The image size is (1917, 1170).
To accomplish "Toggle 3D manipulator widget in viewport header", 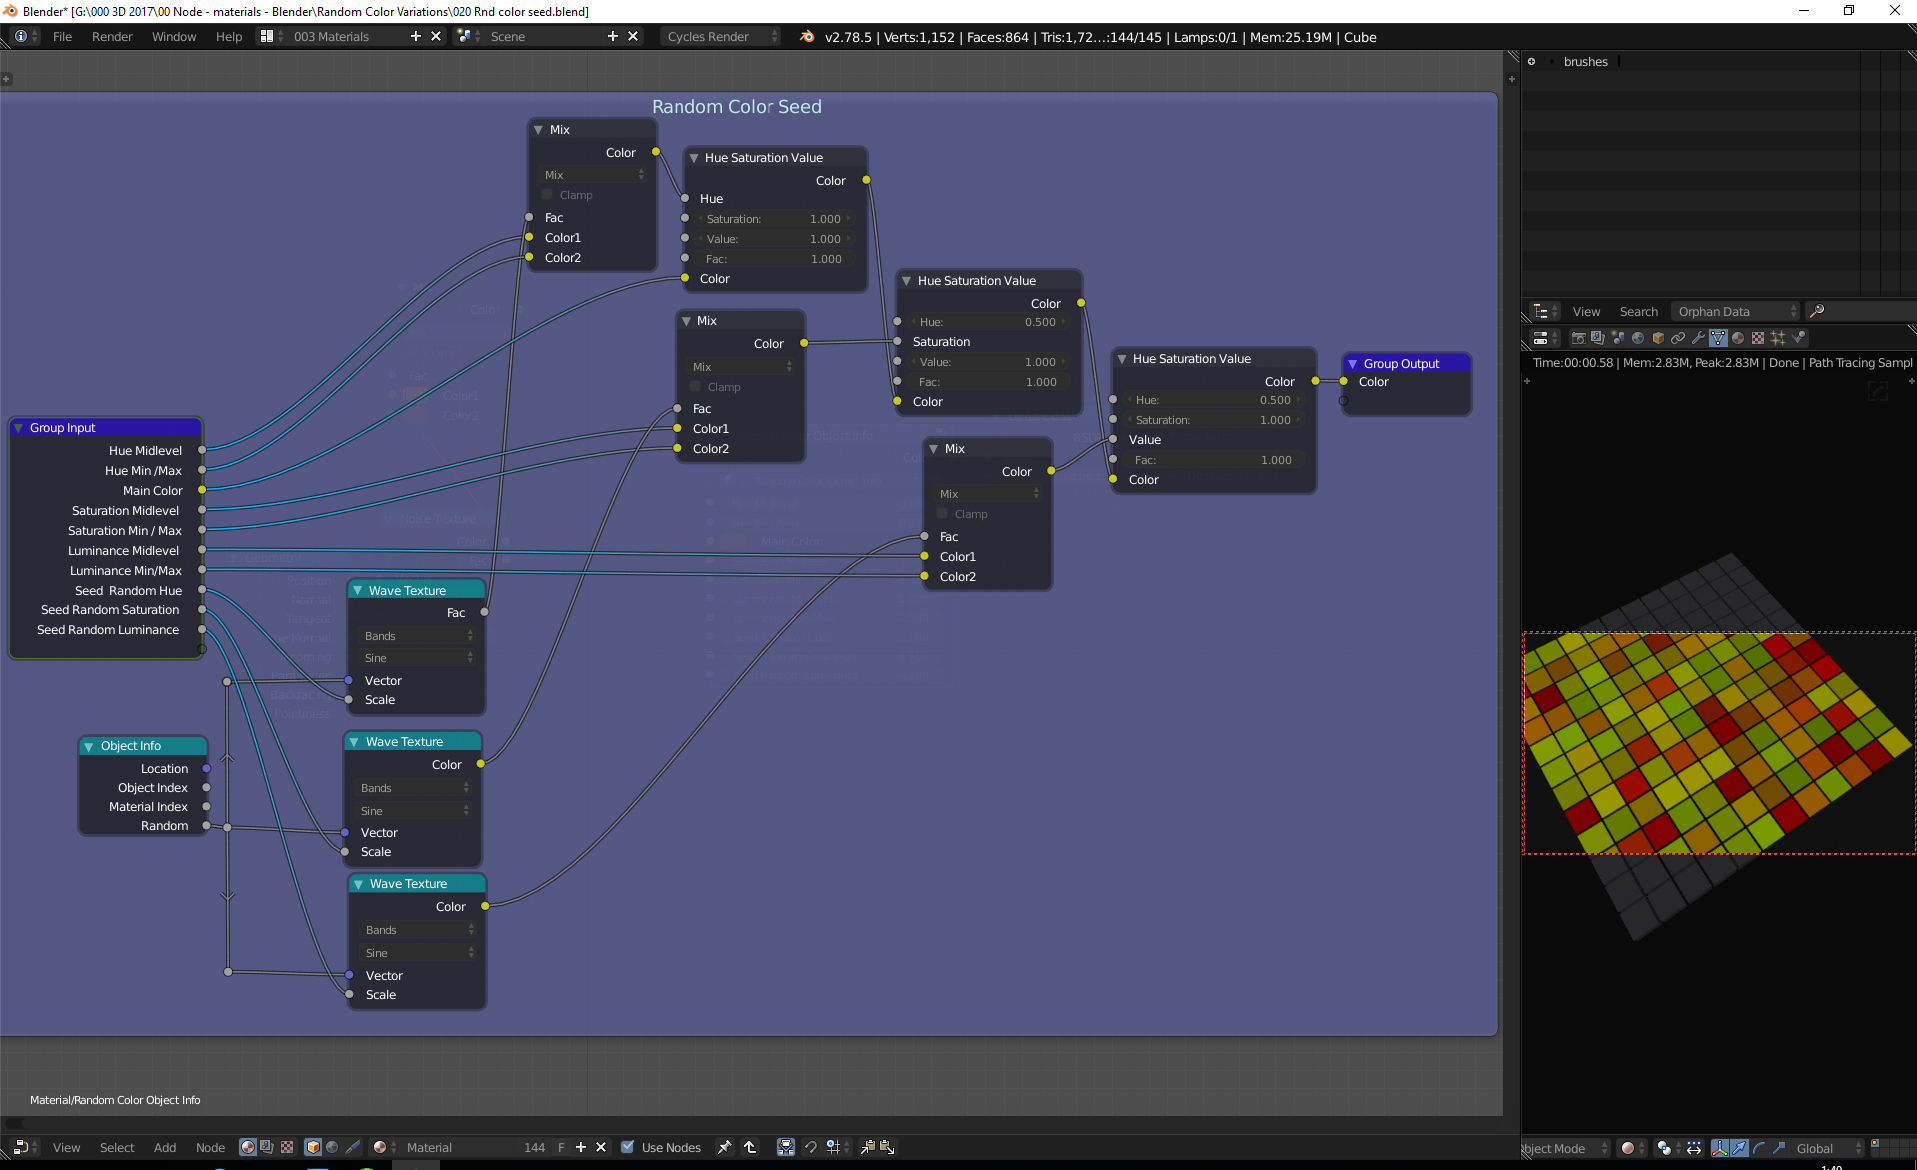I will (x=1720, y=1148).
